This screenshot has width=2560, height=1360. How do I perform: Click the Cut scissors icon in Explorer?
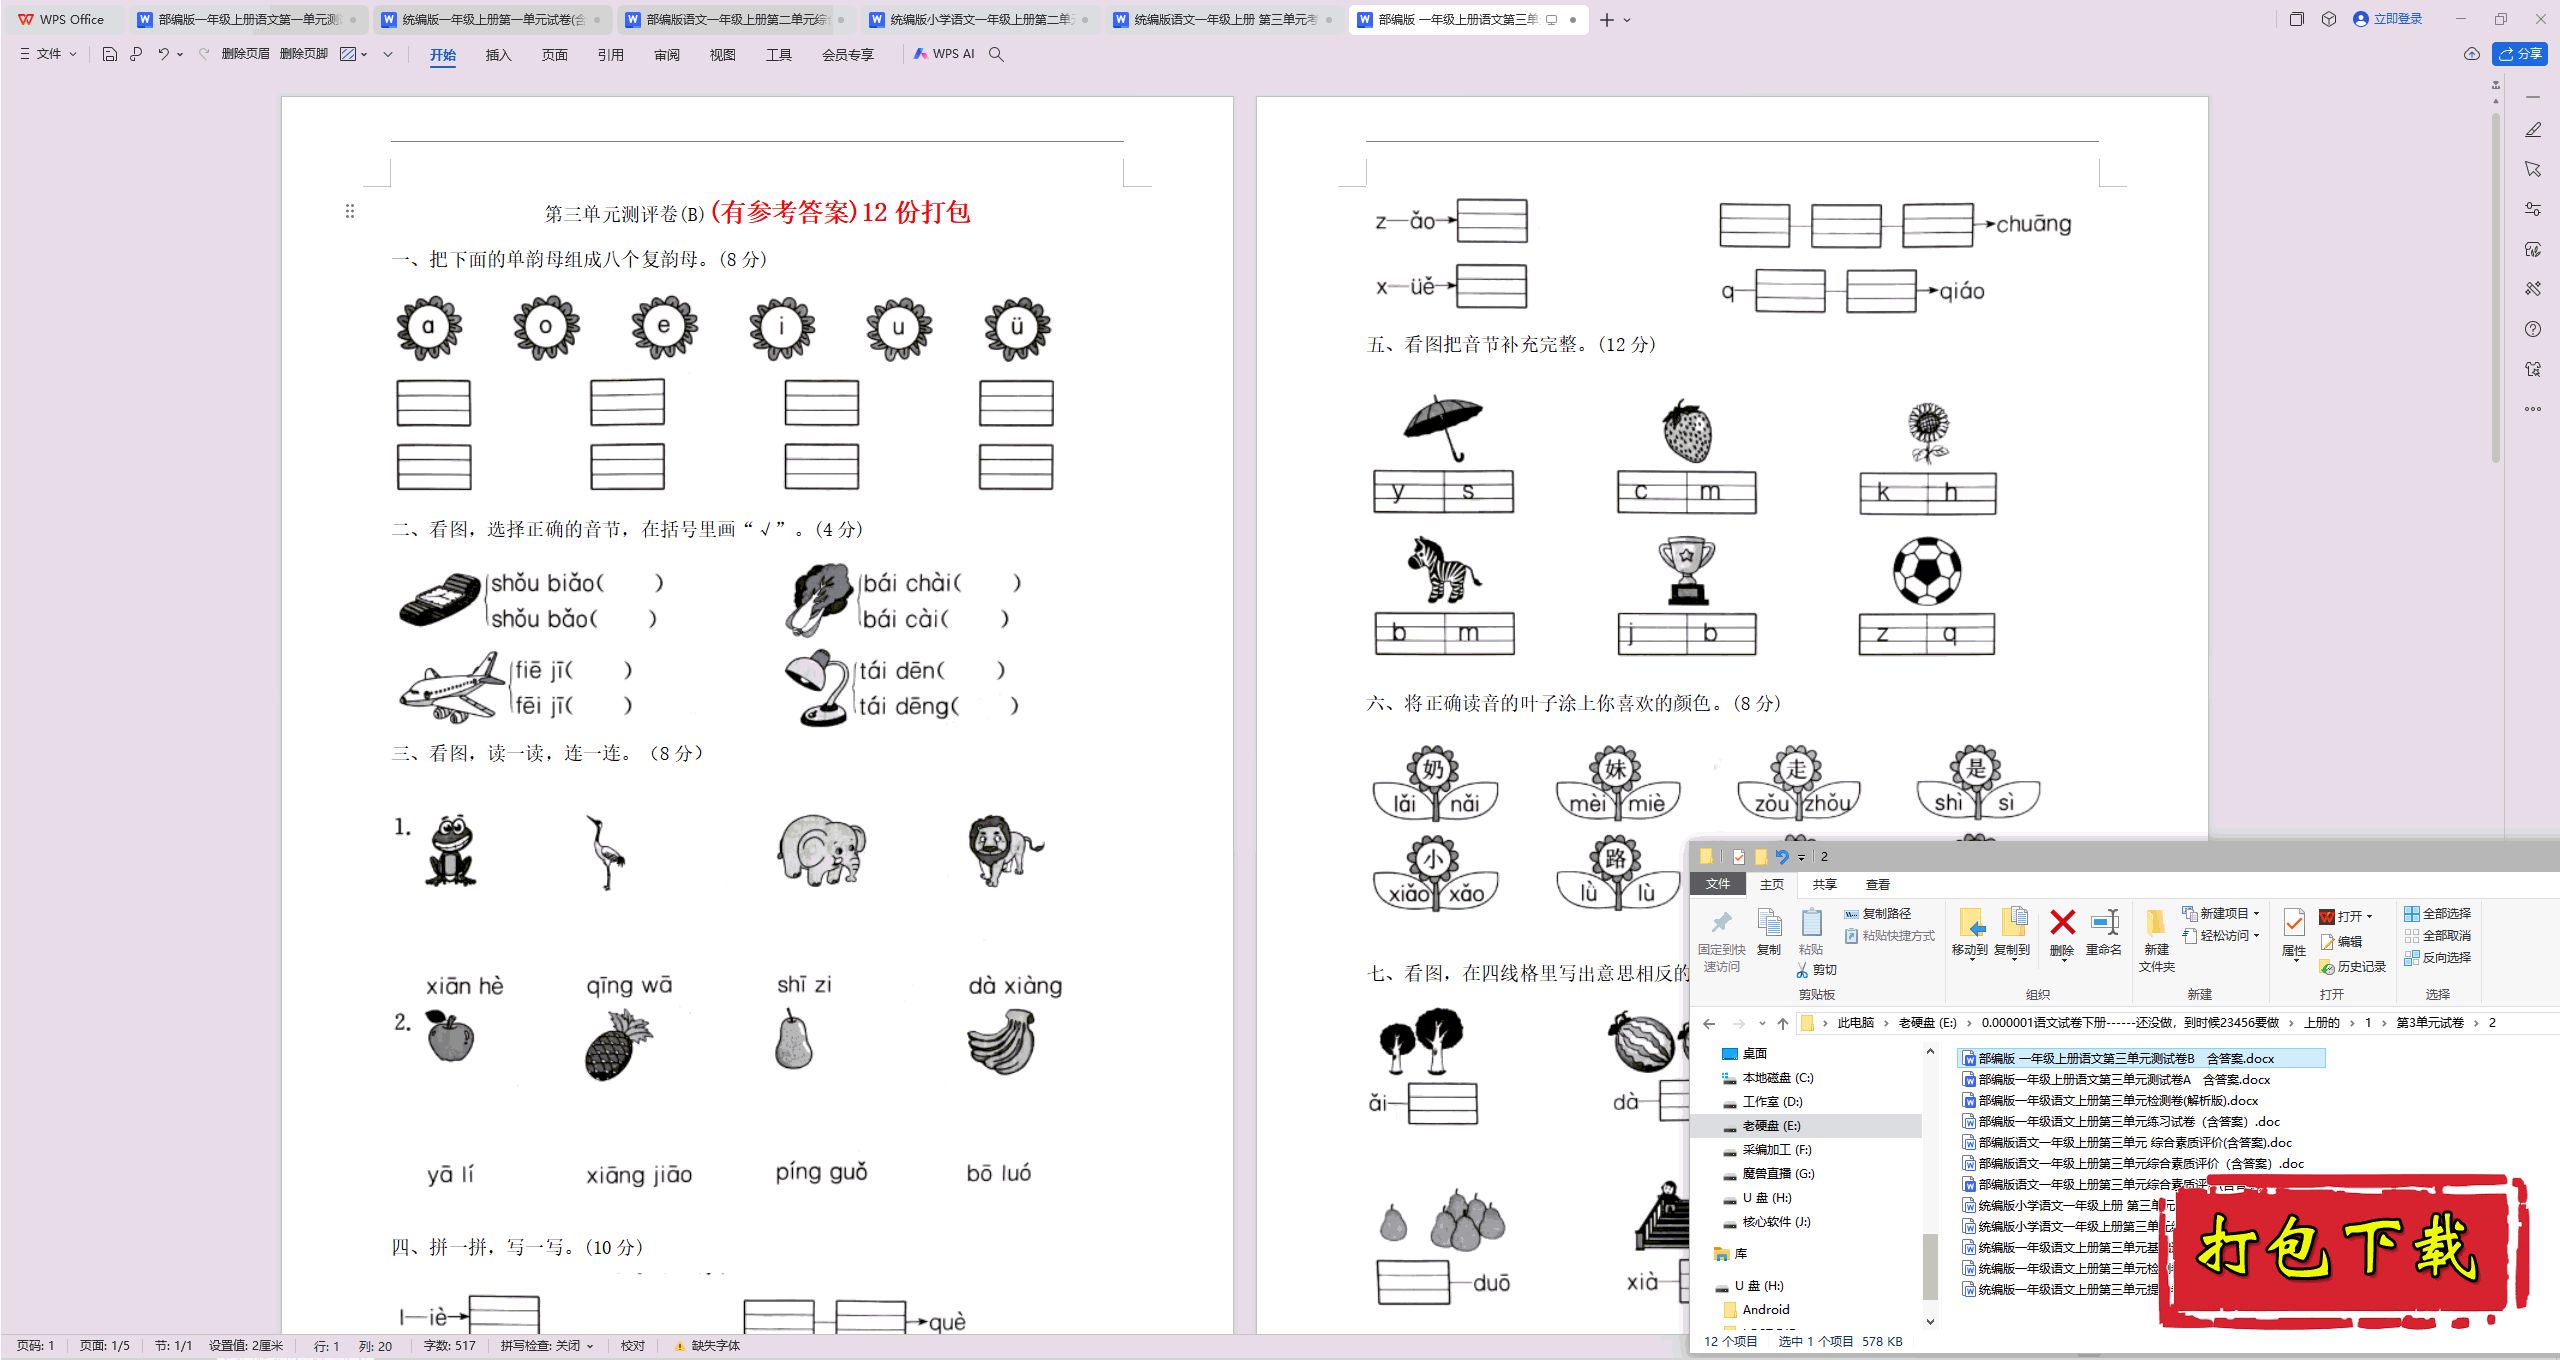tap(1802, 970)
